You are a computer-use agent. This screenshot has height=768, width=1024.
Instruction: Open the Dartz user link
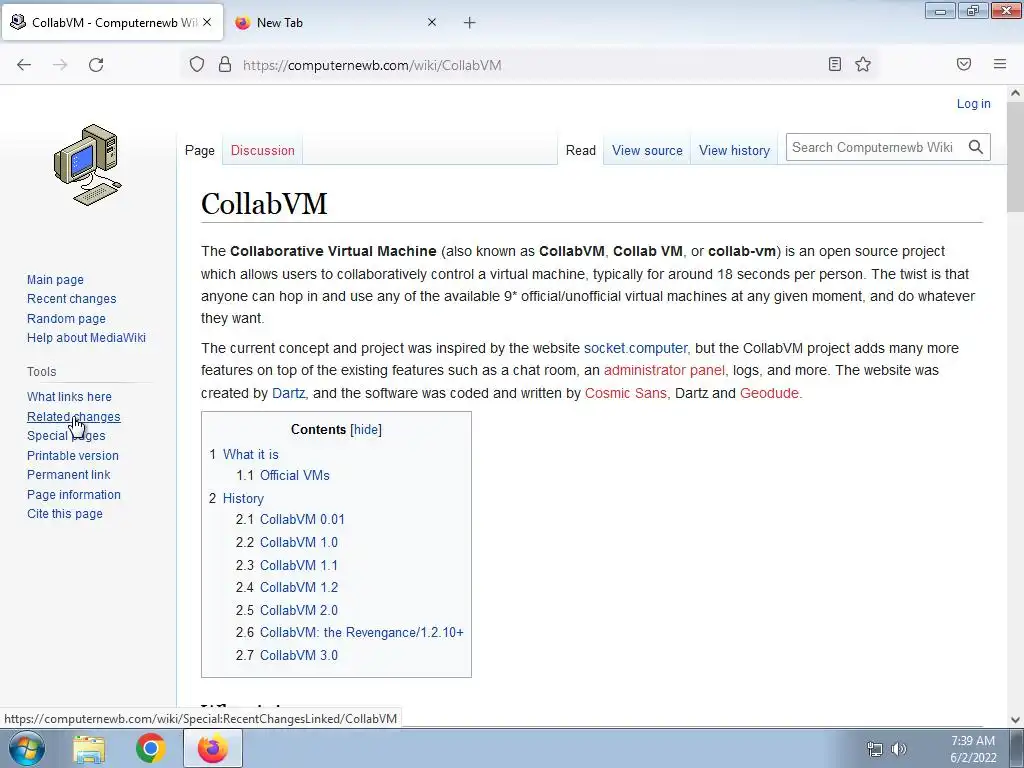point(288,393)
